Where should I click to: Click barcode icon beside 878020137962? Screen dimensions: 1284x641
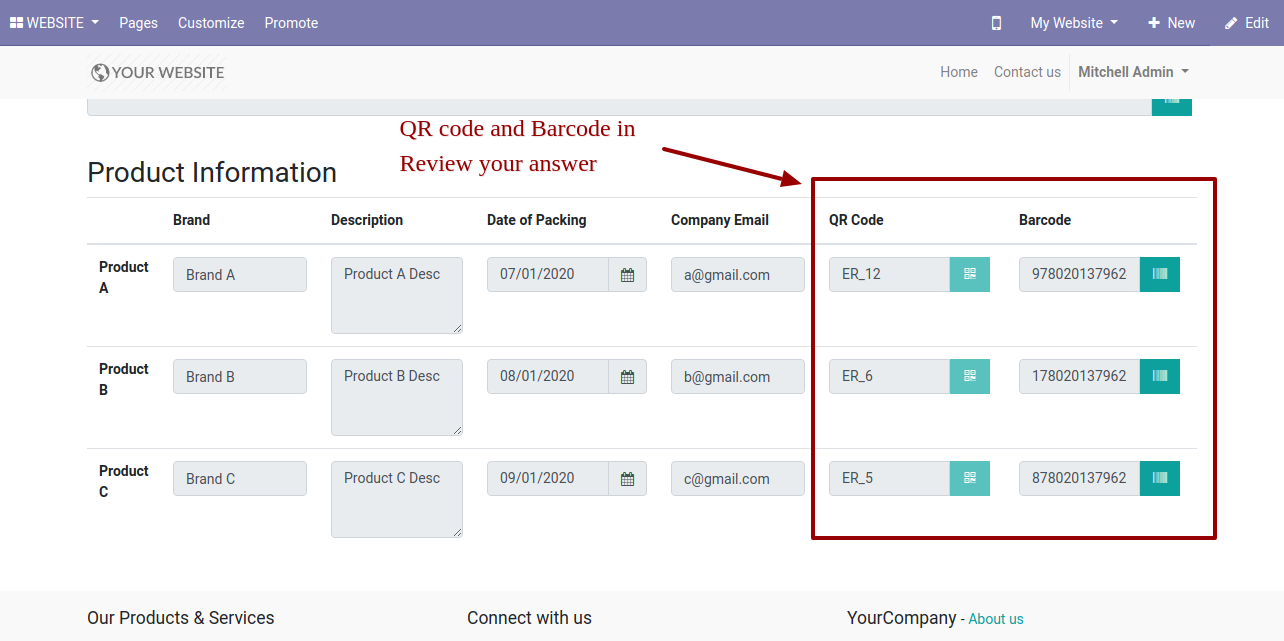[1160, 478]
